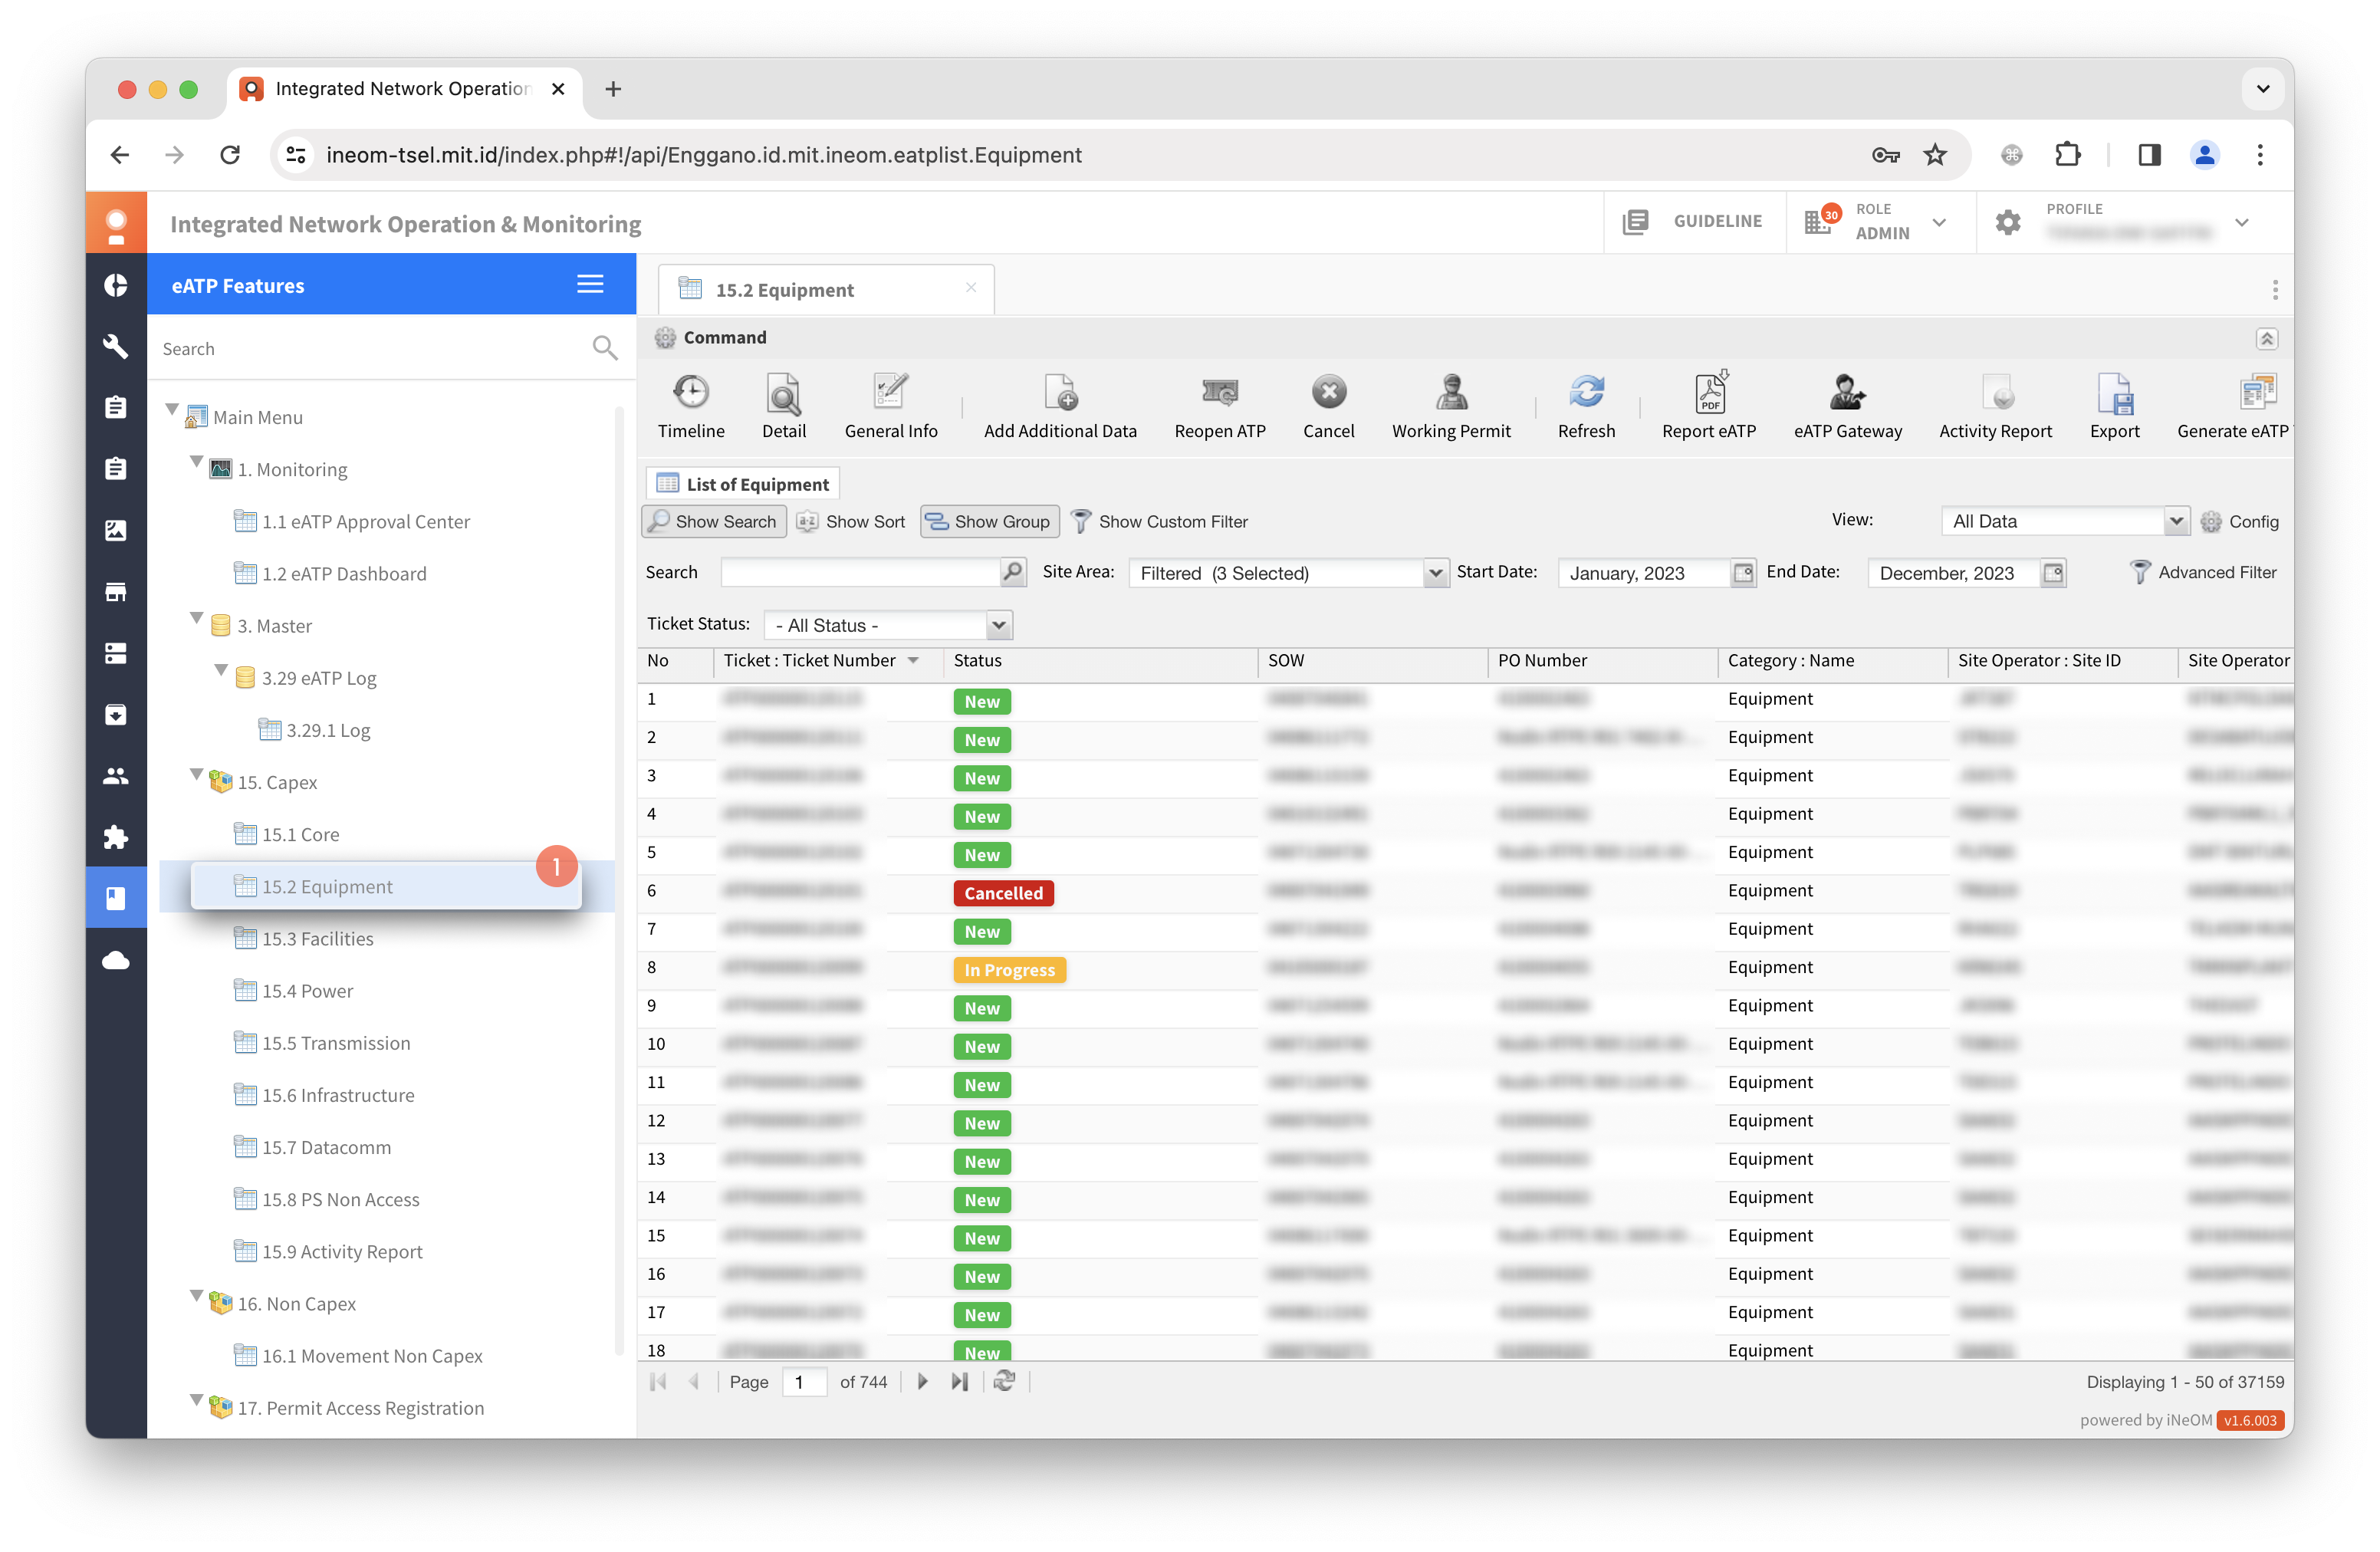Jump to the last page arrow
Screen dimensions: 2380x1552
click(x=959, y=1381)
